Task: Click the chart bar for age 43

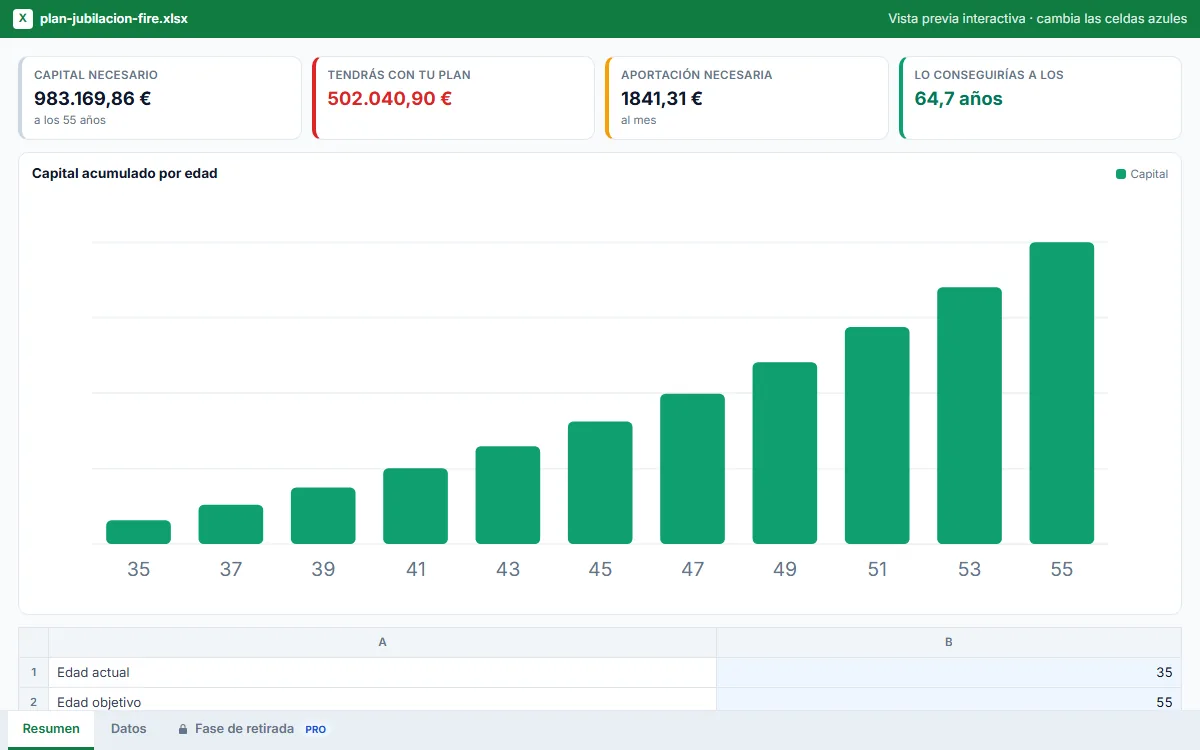Action: pos(508,495)
